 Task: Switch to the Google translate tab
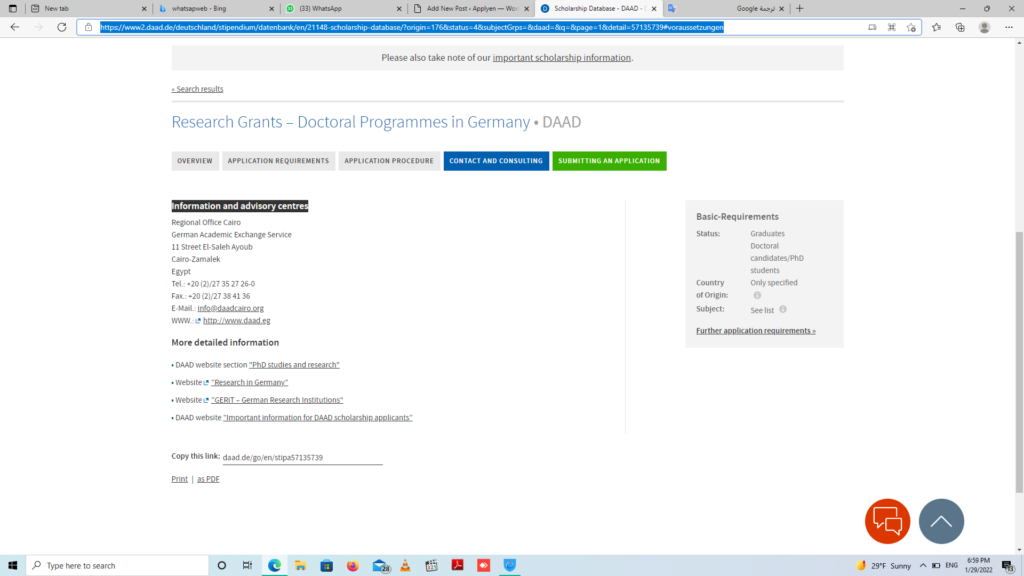coord(726,8)
